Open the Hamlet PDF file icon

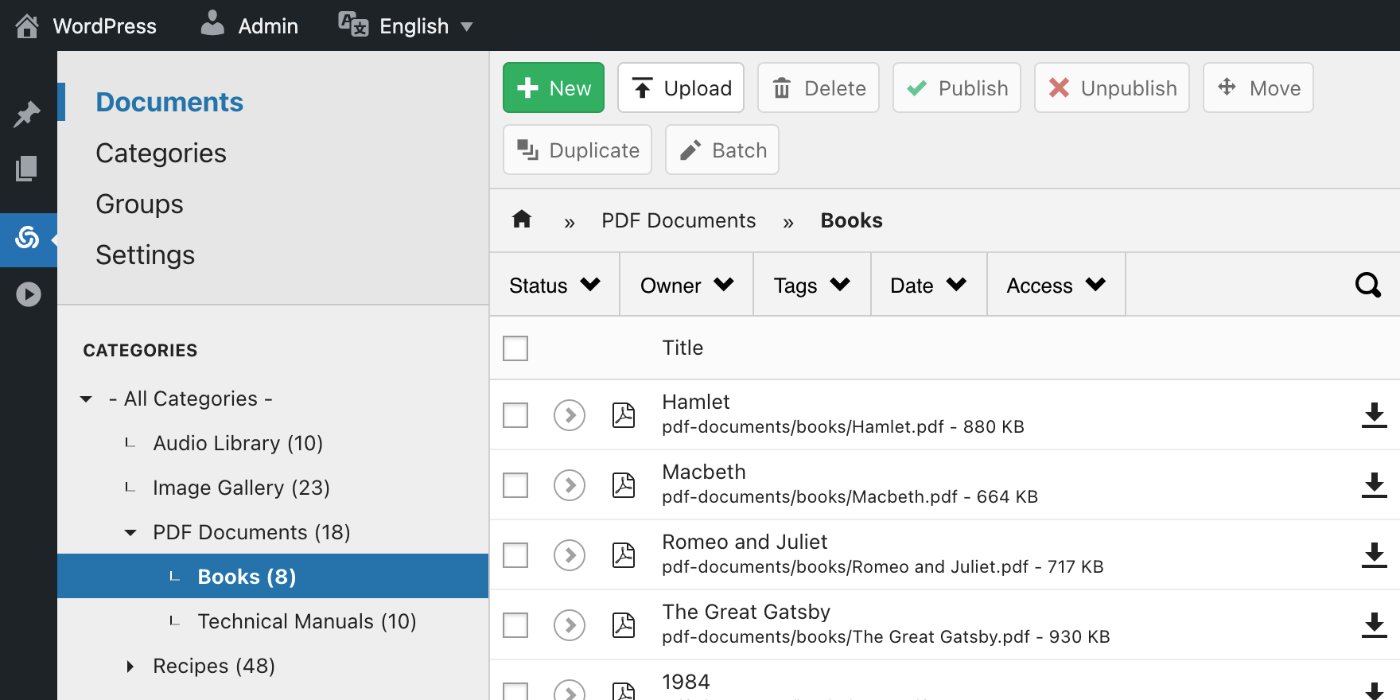[623, 414]
